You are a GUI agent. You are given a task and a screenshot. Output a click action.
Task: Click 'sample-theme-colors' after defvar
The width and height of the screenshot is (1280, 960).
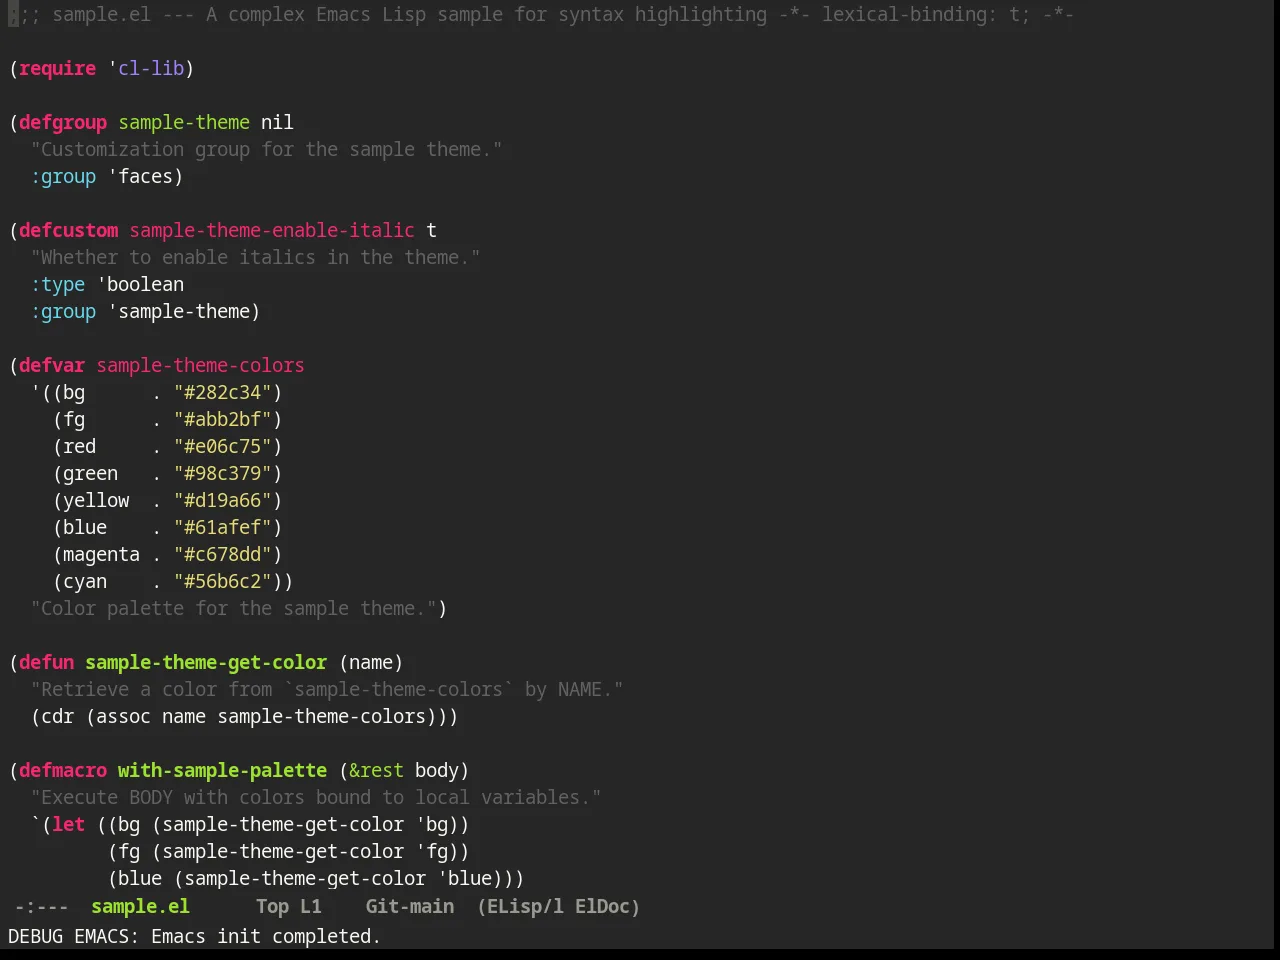(x=200, y=365)
